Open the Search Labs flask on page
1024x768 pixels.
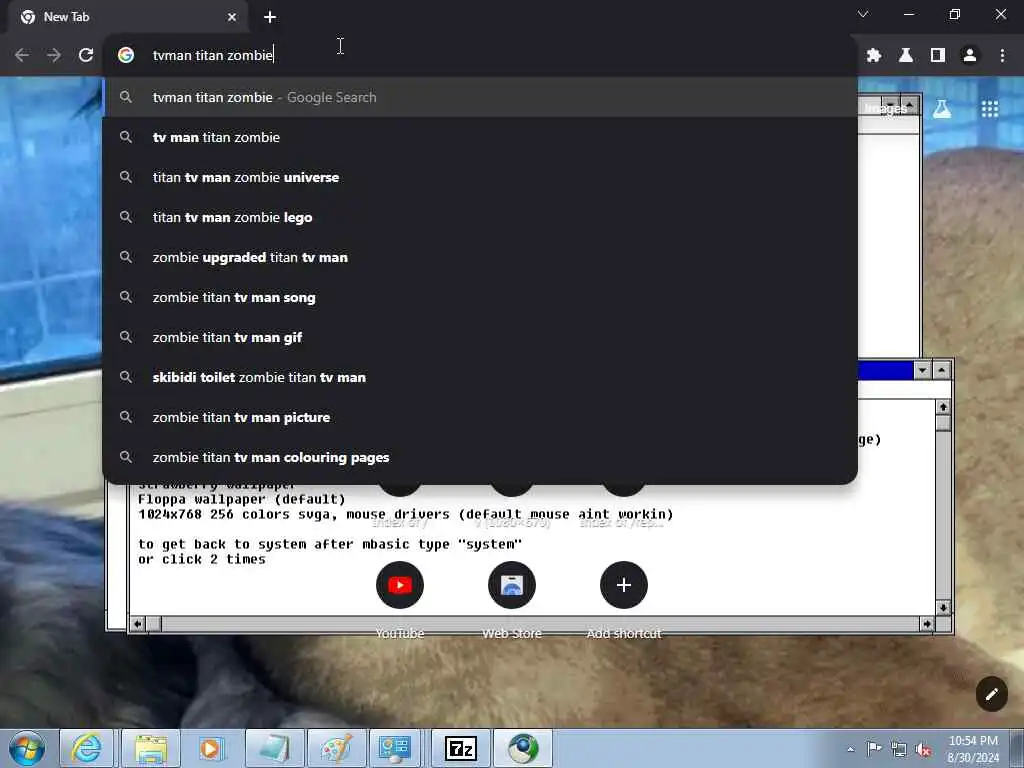tap(942, 109)
